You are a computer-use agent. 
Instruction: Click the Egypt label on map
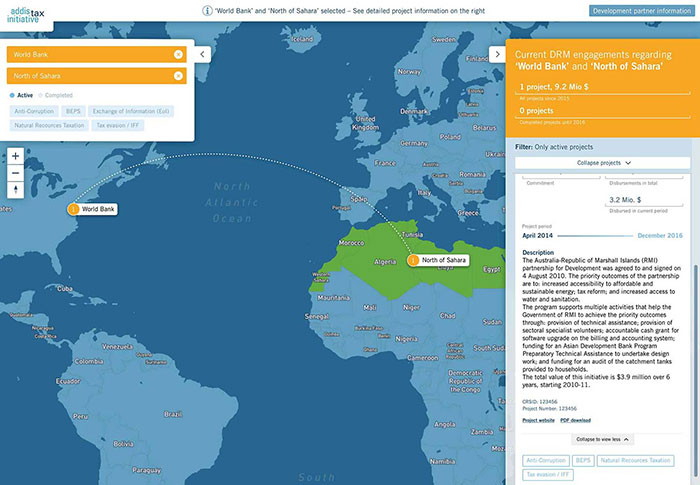tap(492, 269)
